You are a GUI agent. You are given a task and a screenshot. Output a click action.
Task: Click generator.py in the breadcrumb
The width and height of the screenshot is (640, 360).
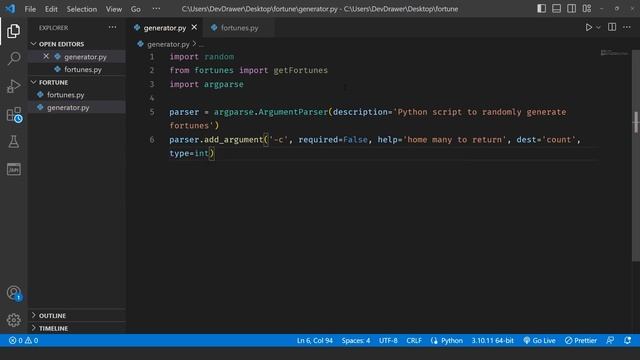point(168,44)
